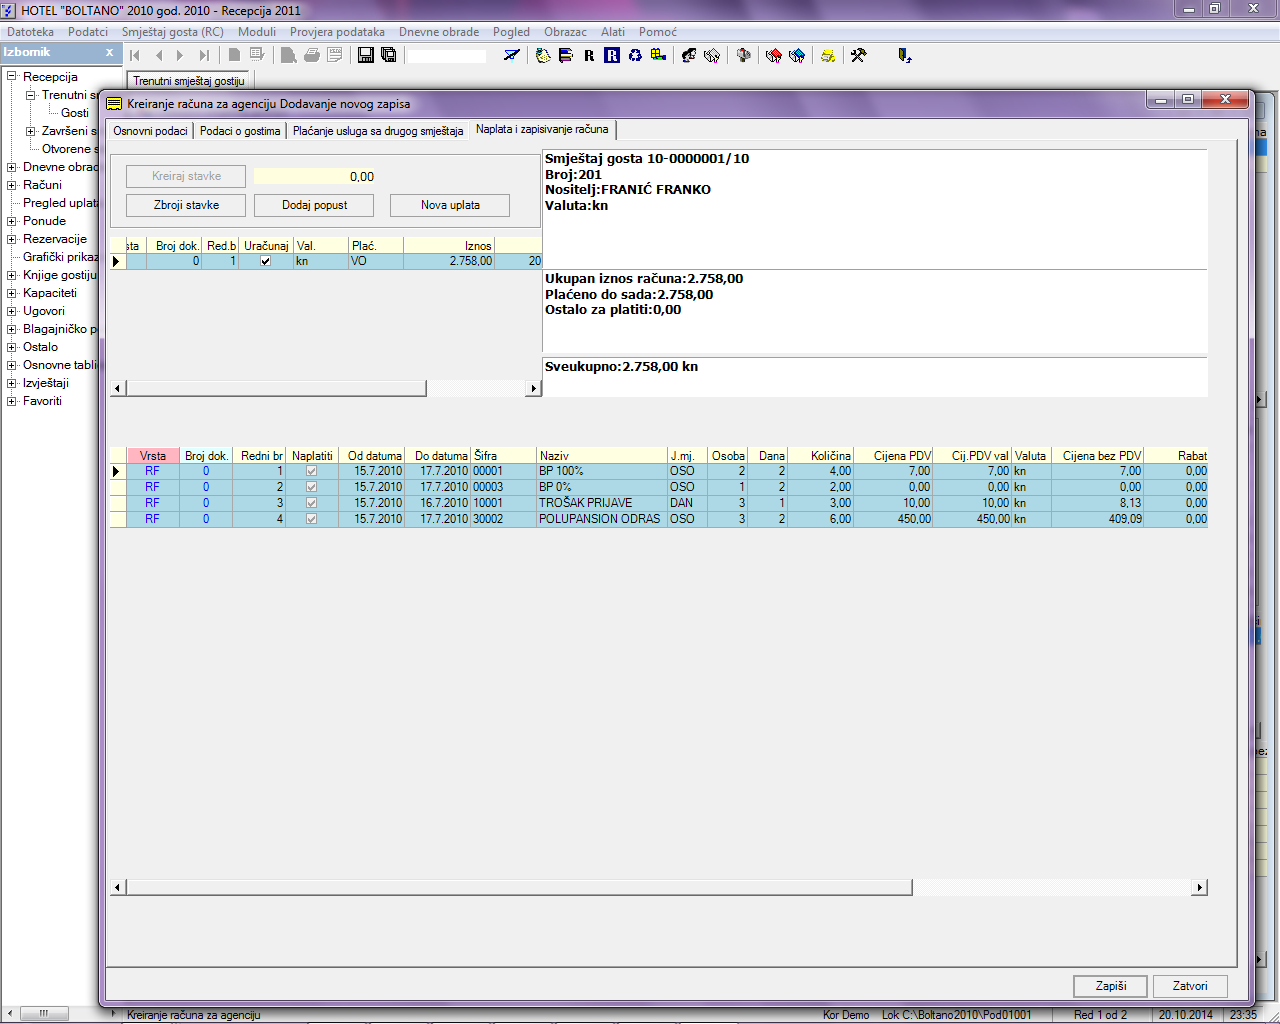This screenshot has height=1024, width=1280.
Task: Click the bold black R toolbar icon
Action: [589, 56]
